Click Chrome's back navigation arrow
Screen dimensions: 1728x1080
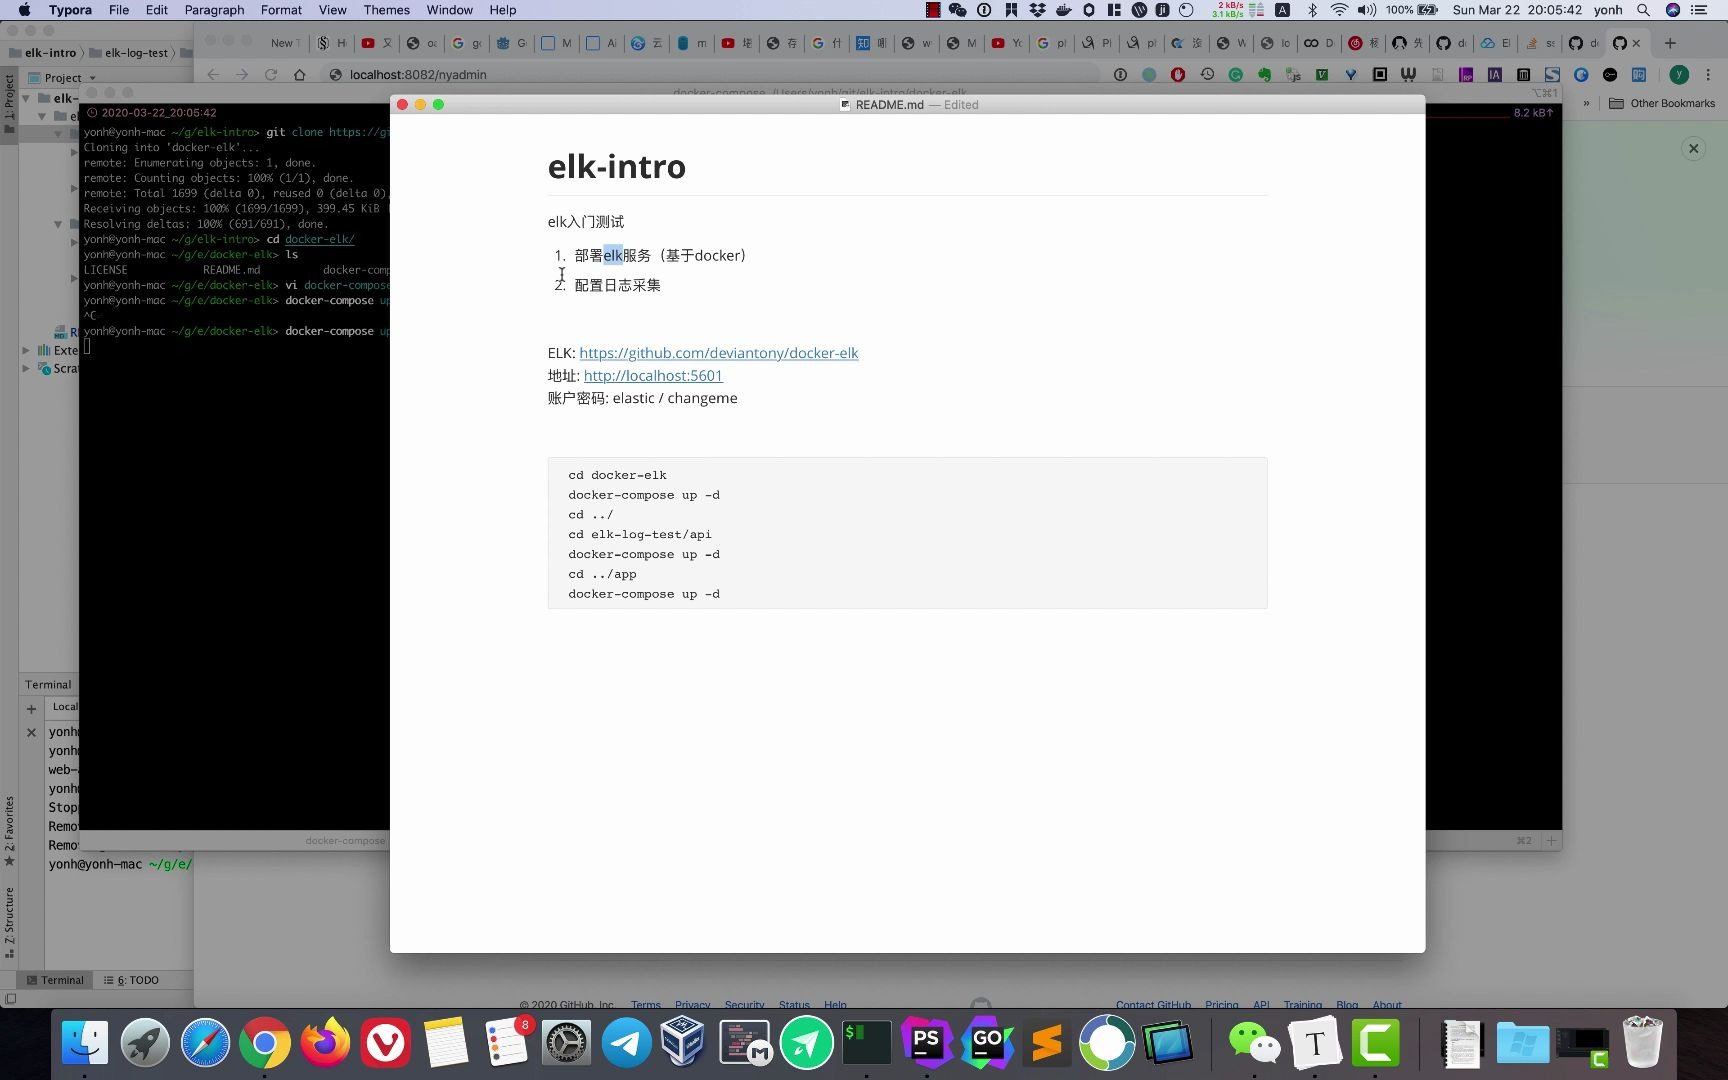[x=213, y=75]
